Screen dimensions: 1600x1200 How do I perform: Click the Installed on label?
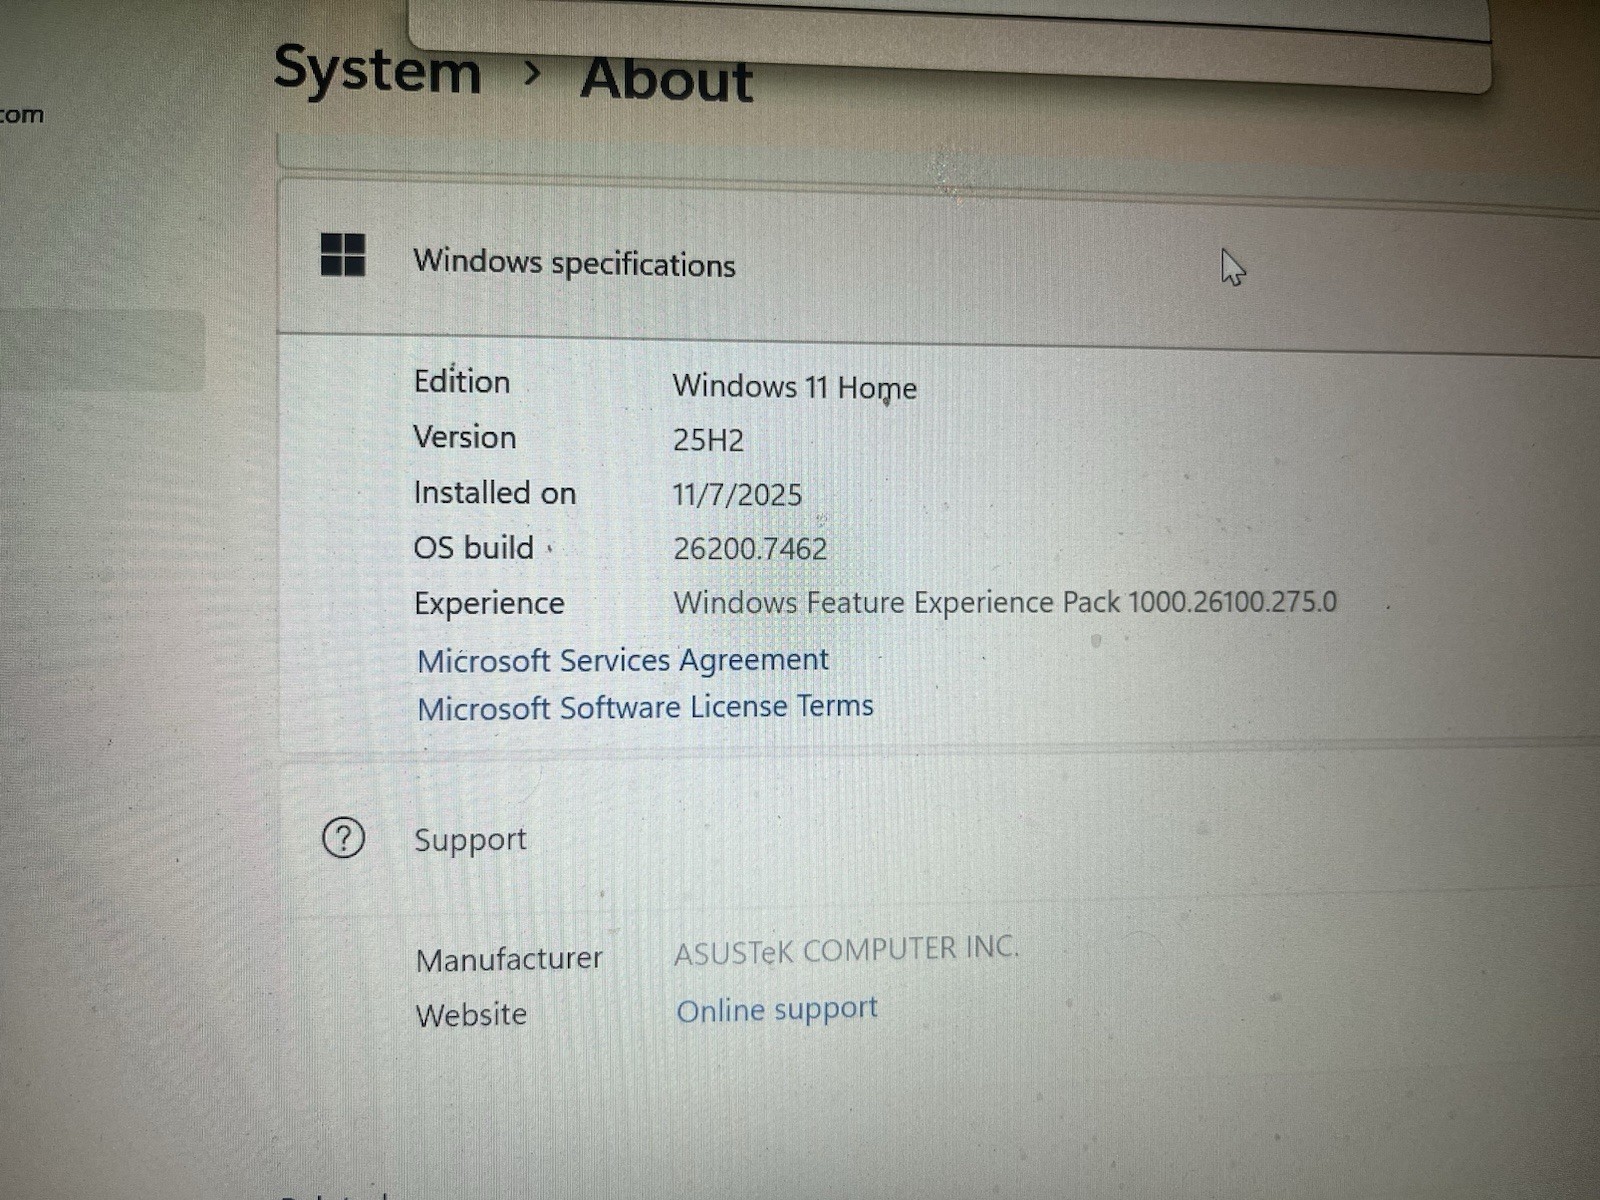tap(495, 493)
